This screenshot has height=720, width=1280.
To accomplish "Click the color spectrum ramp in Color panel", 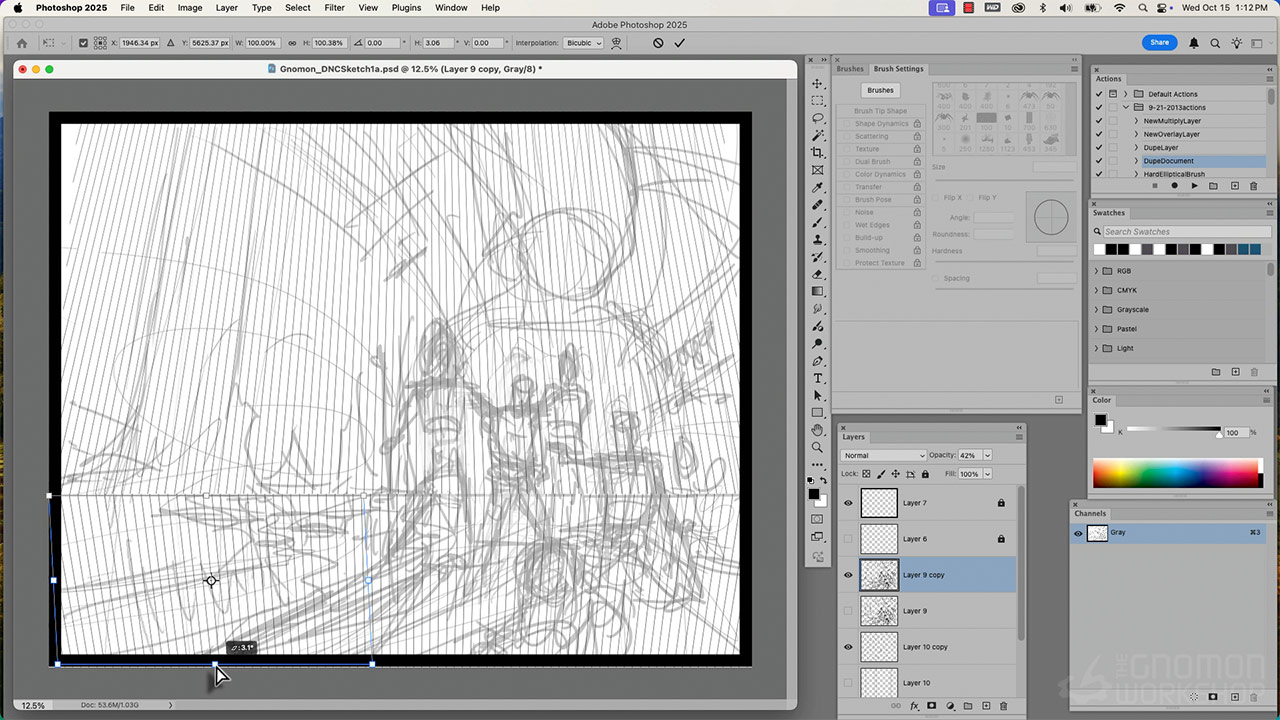I will click(x=1177, y=473).
